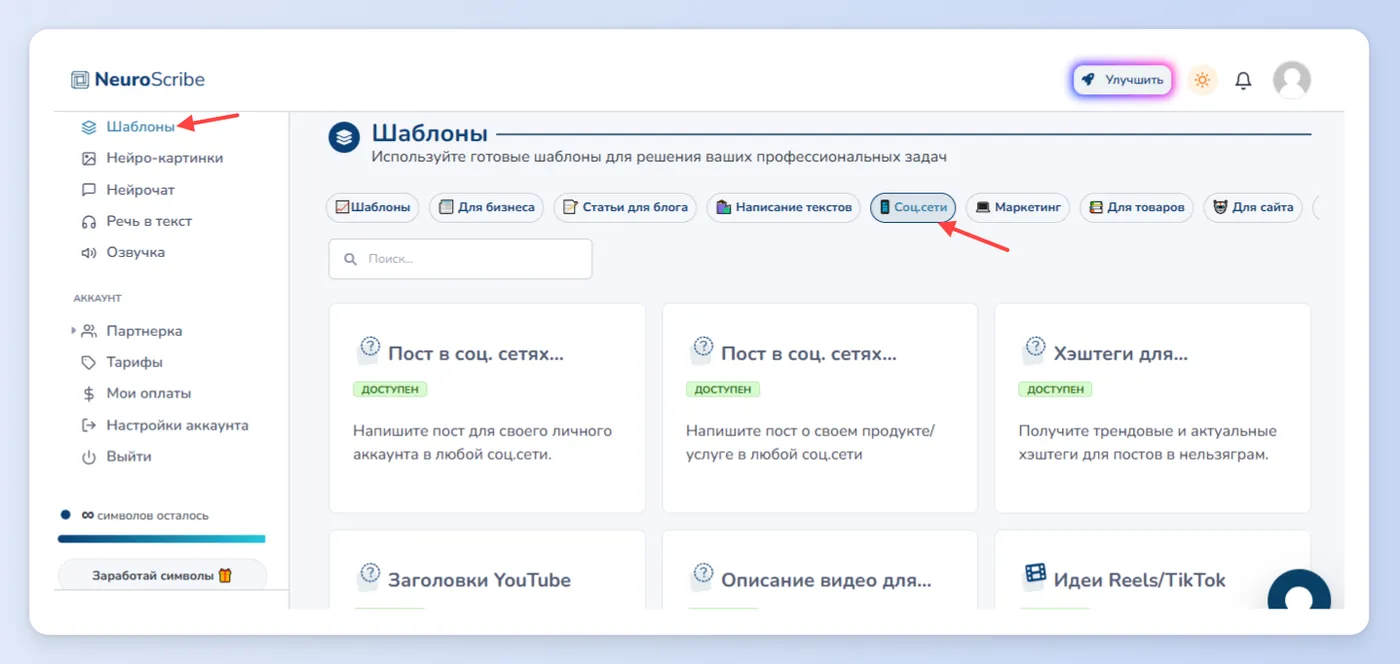Click the Нейро-картинки image icon
Image resolution: width=1400 pixels, height=664 pixels.
[89, 158]
